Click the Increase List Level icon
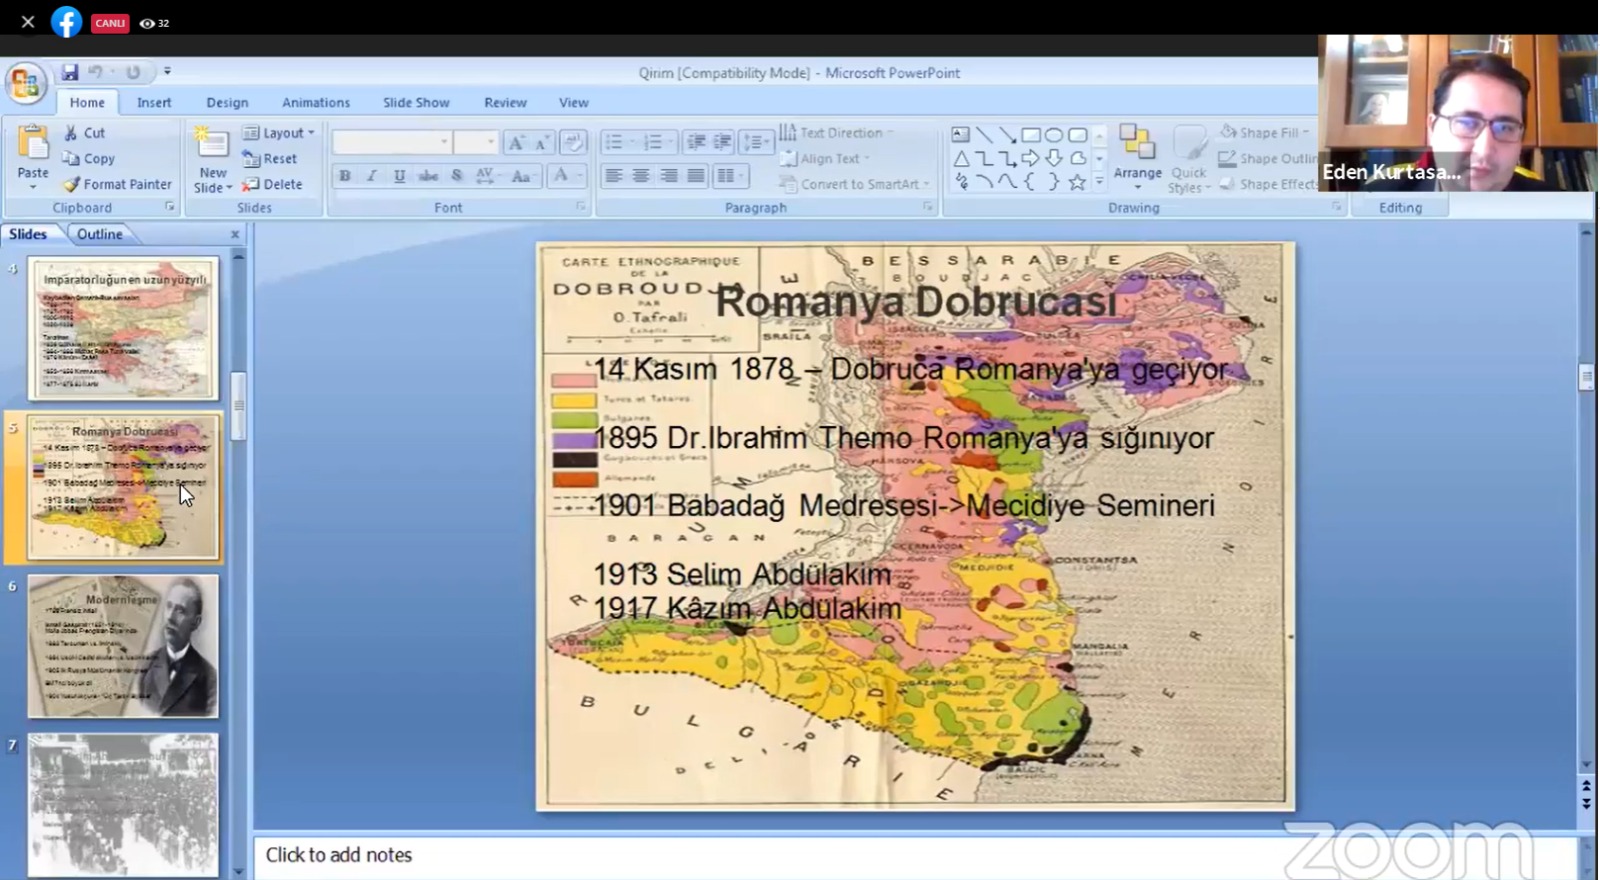 721,142
